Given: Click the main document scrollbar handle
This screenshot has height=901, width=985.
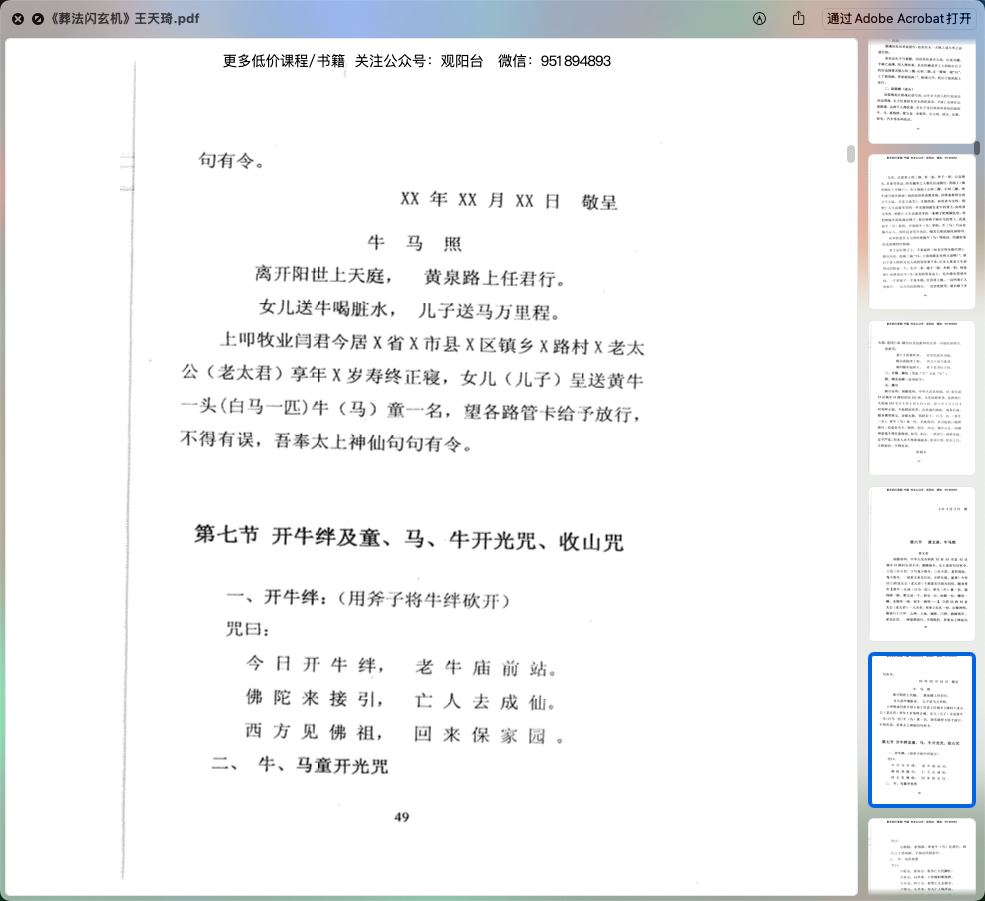Looking at the screenshot, I should pyautogui.click(x=851, y=154).
